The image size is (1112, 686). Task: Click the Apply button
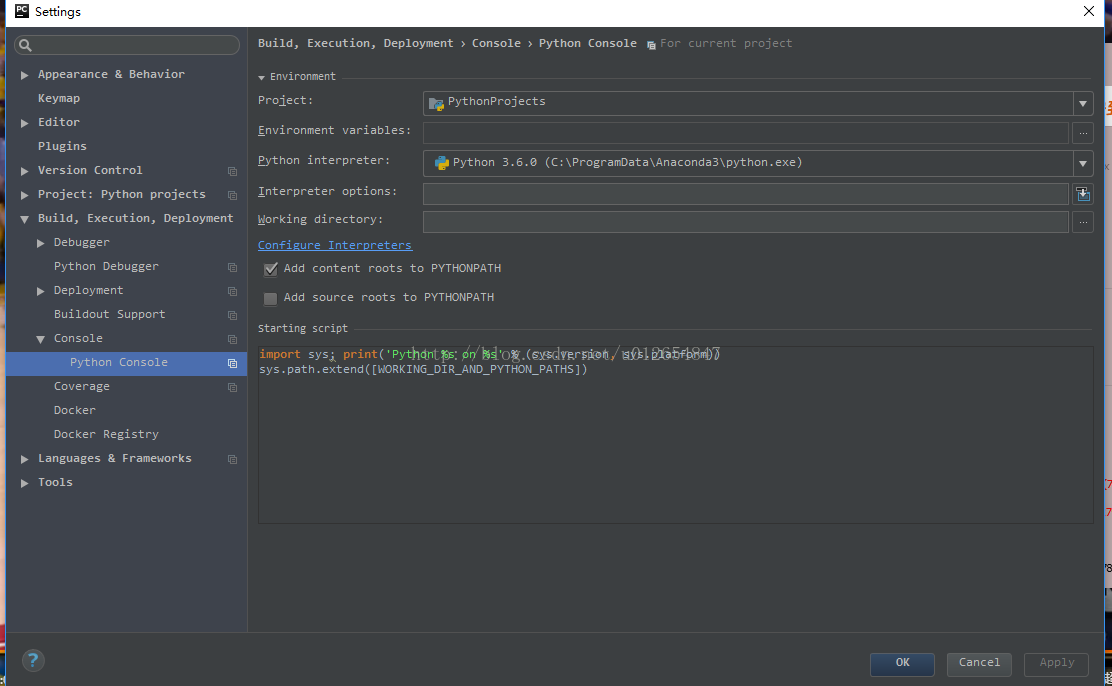[1057, 664]
